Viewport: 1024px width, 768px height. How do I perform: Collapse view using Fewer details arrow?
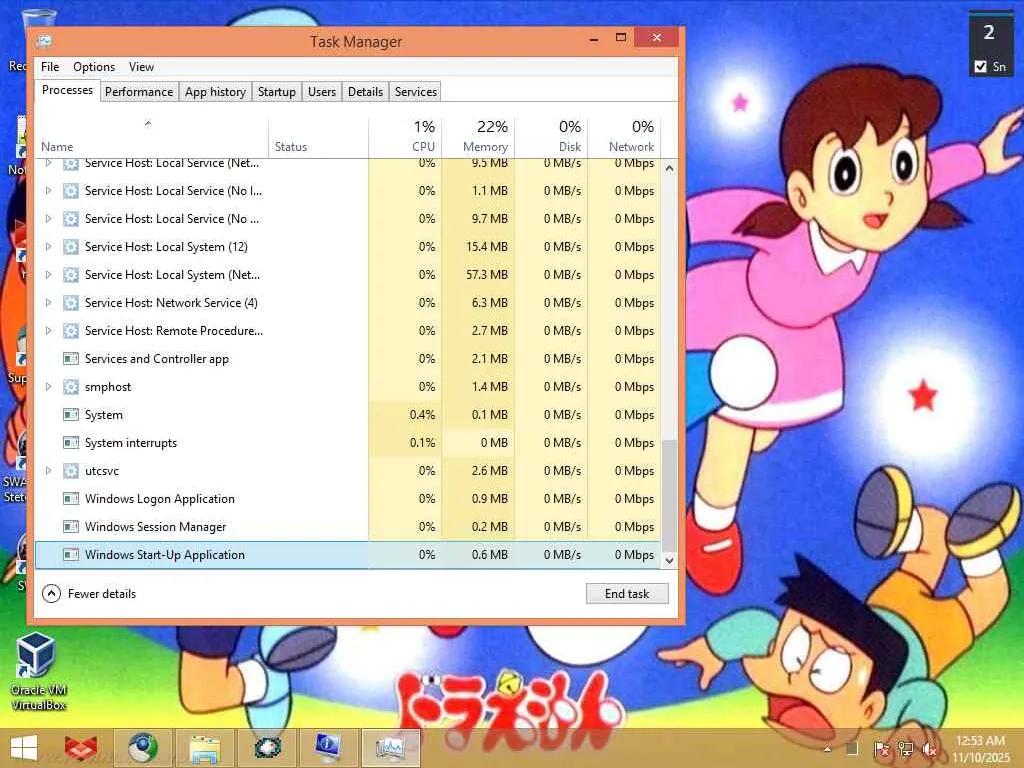coord(51,594)
